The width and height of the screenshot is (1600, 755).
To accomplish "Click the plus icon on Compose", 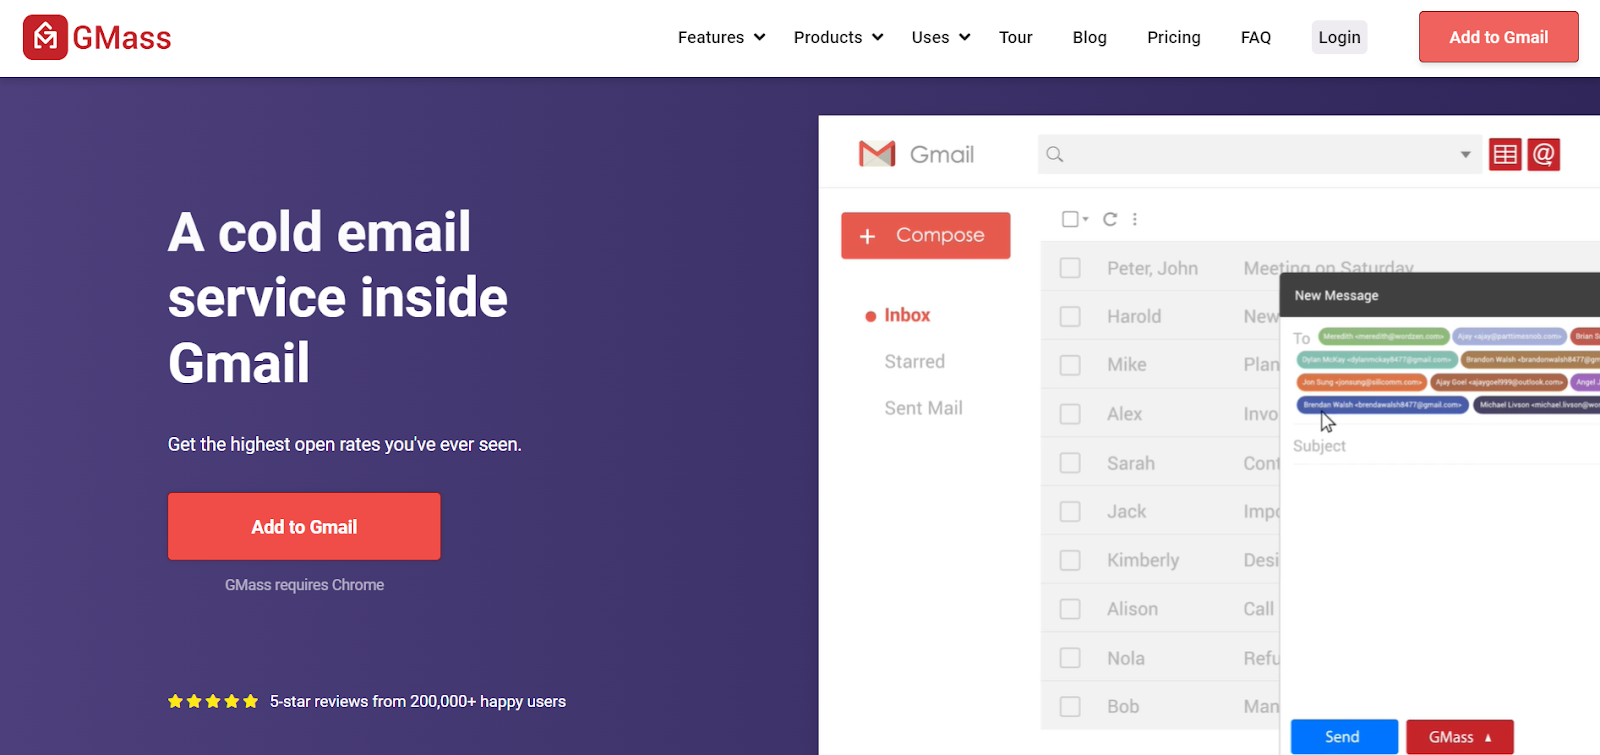I will 868,236.
